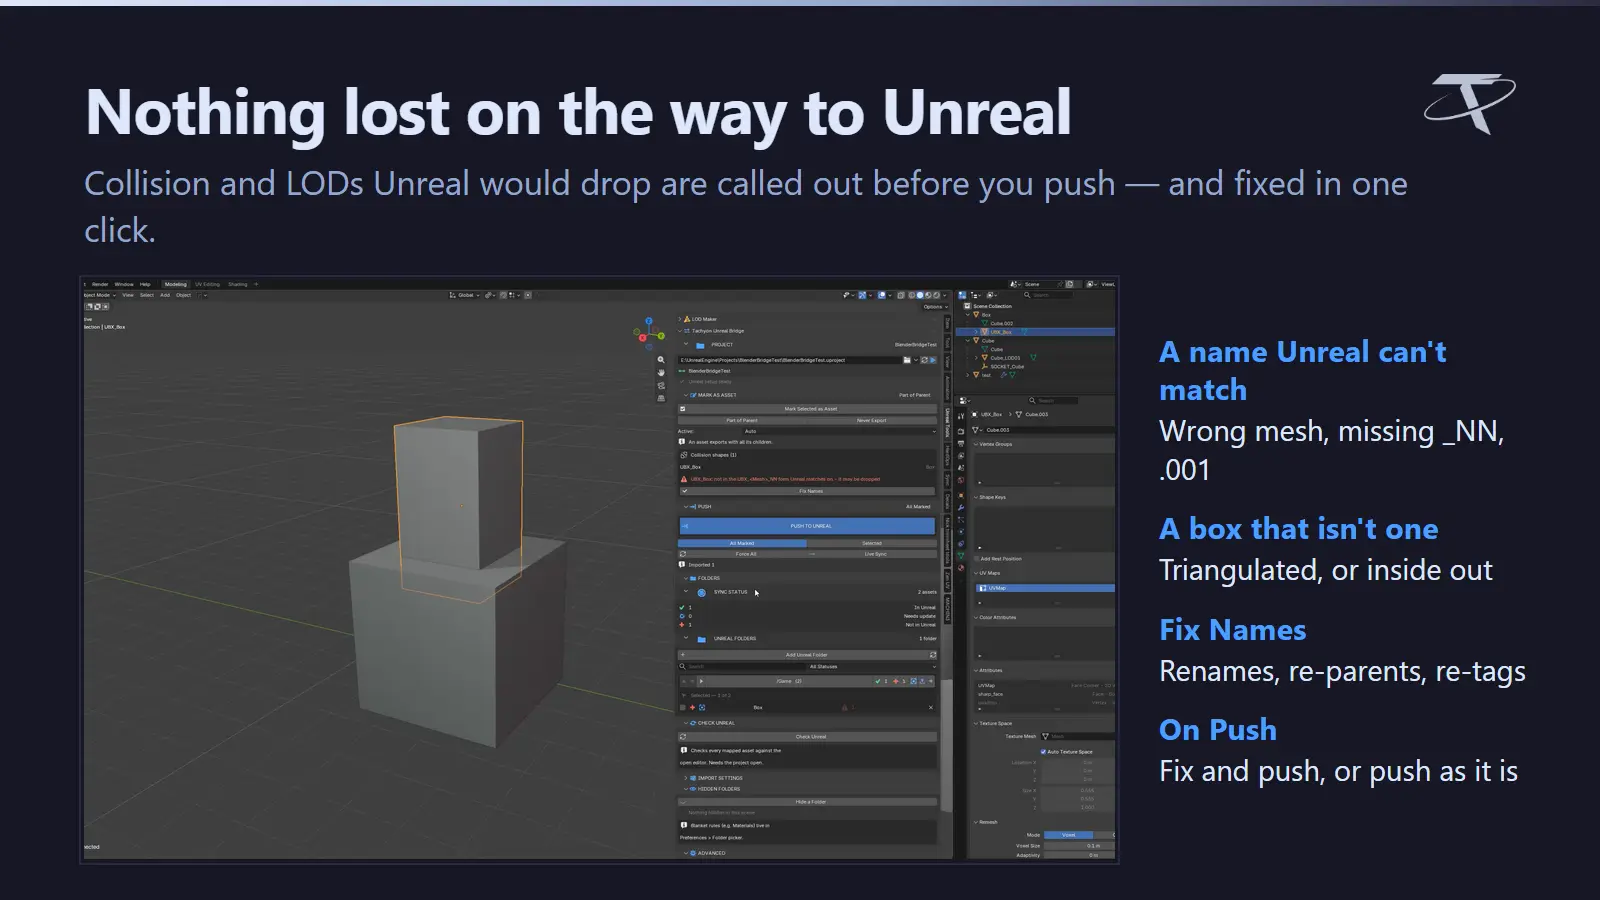This screenshot has width=1600, height=900.
Task: Toggle the Mark Selected as Asset checkbox
Action: (x=682, y=409)
